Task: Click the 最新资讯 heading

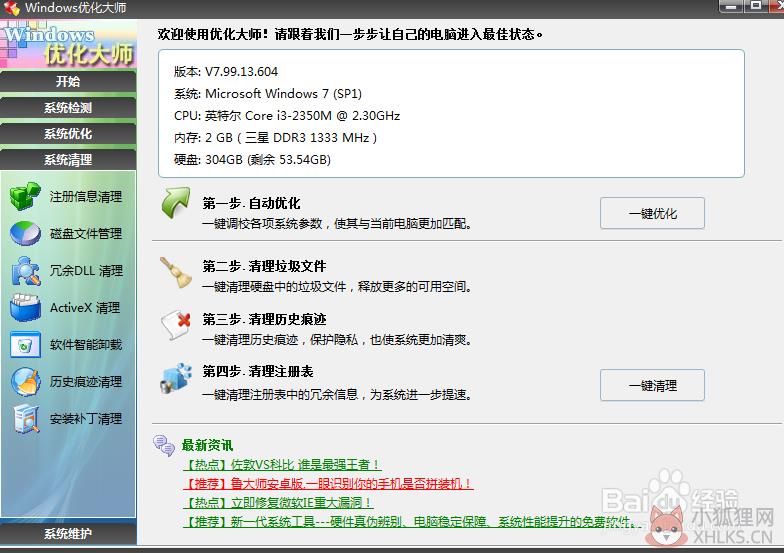Action: pos(208,445)
